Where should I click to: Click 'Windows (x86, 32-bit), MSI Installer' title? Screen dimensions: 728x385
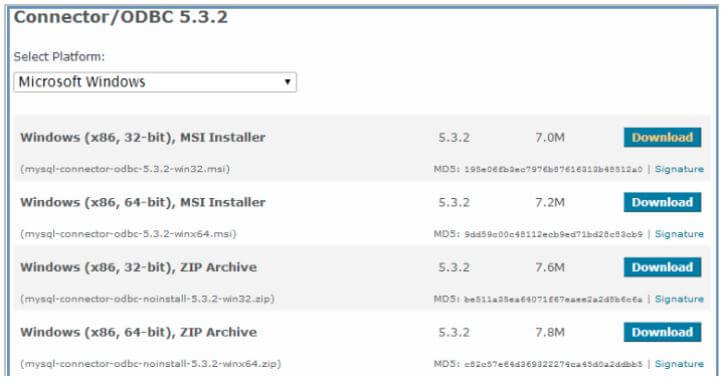point(143,137)
